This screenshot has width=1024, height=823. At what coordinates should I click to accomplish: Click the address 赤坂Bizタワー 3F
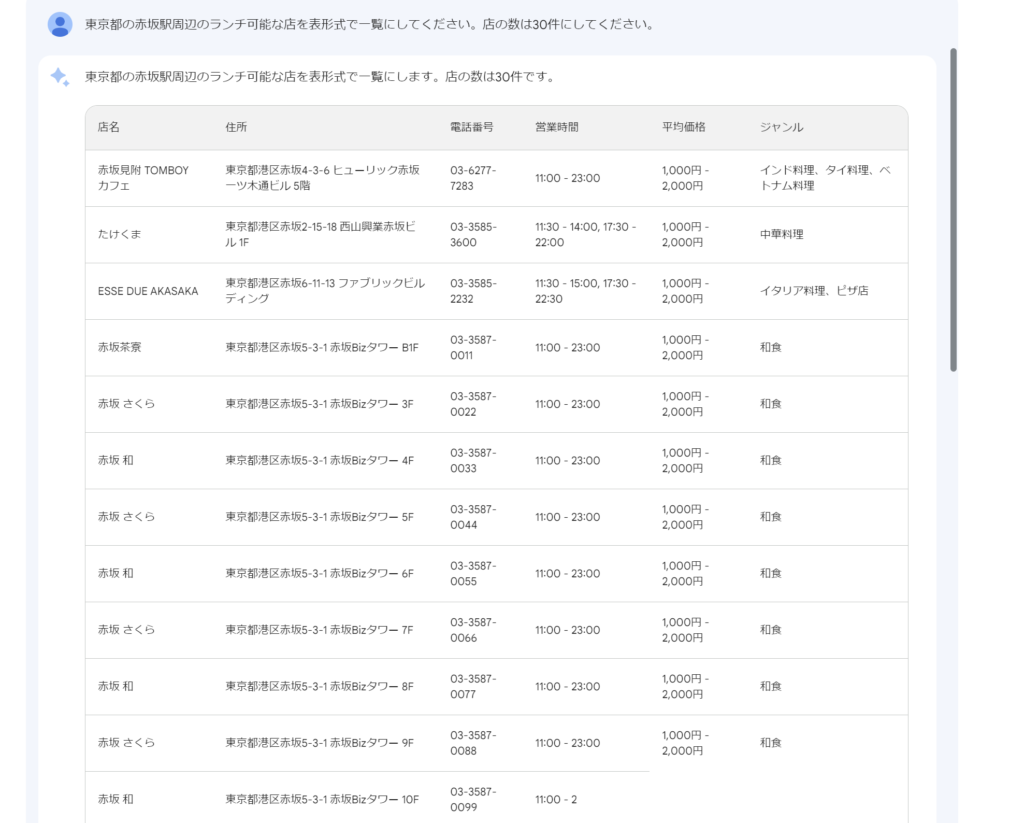319,404
